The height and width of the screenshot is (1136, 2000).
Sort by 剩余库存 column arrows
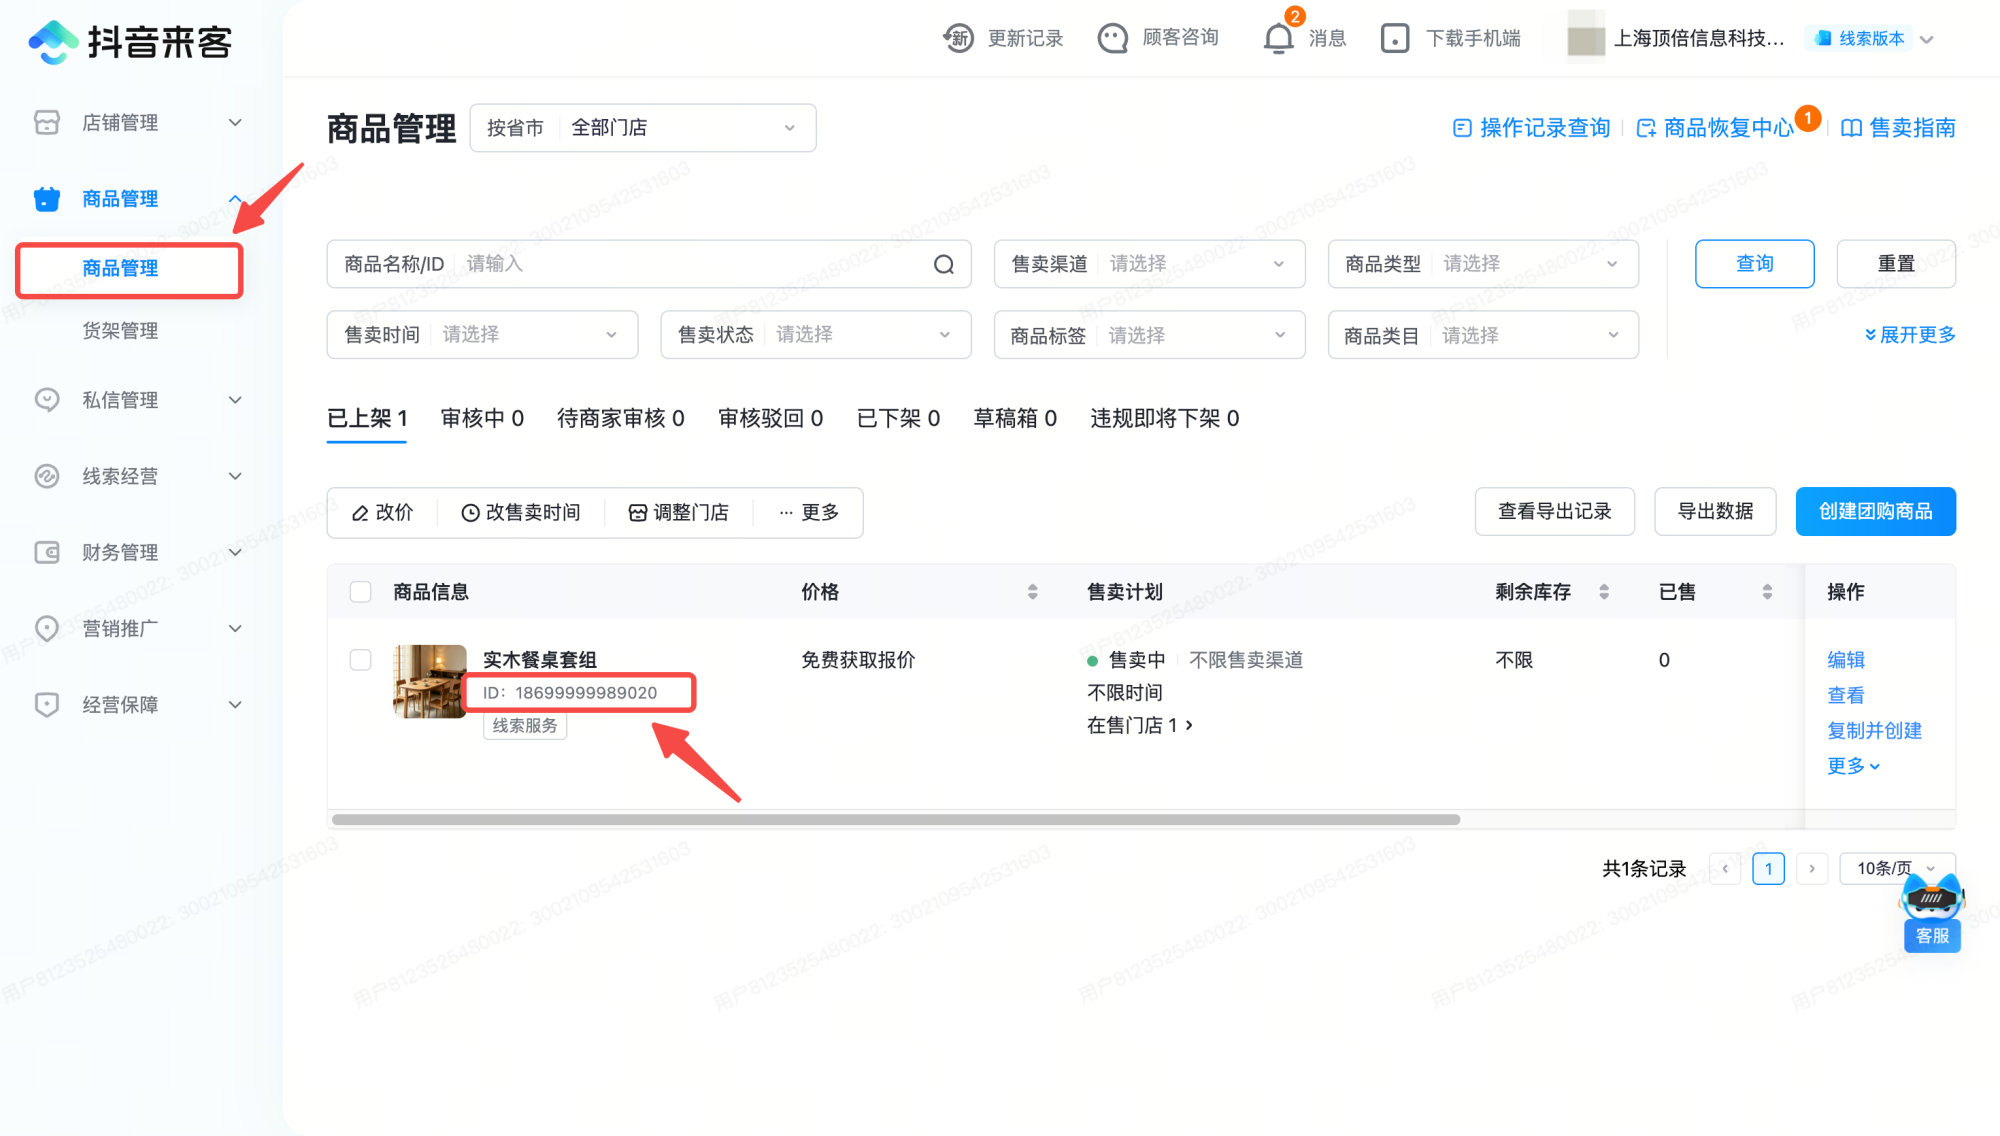(1604, 592)
